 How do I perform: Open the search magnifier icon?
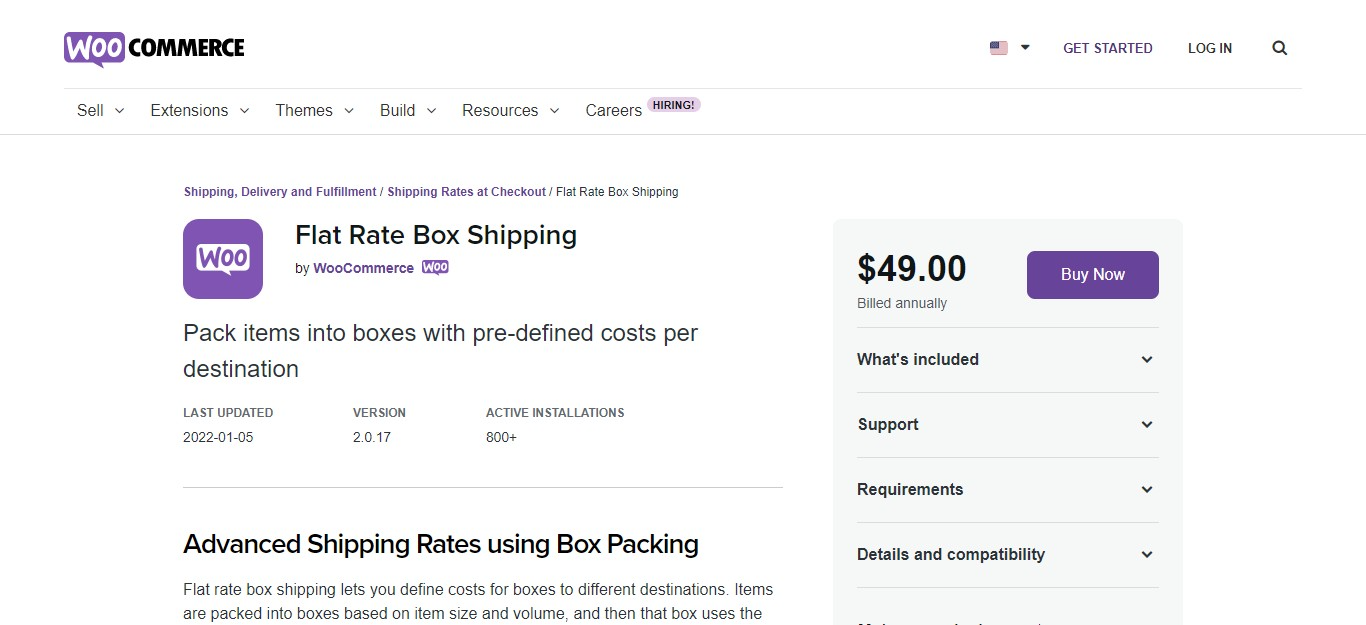(1280, 48)
